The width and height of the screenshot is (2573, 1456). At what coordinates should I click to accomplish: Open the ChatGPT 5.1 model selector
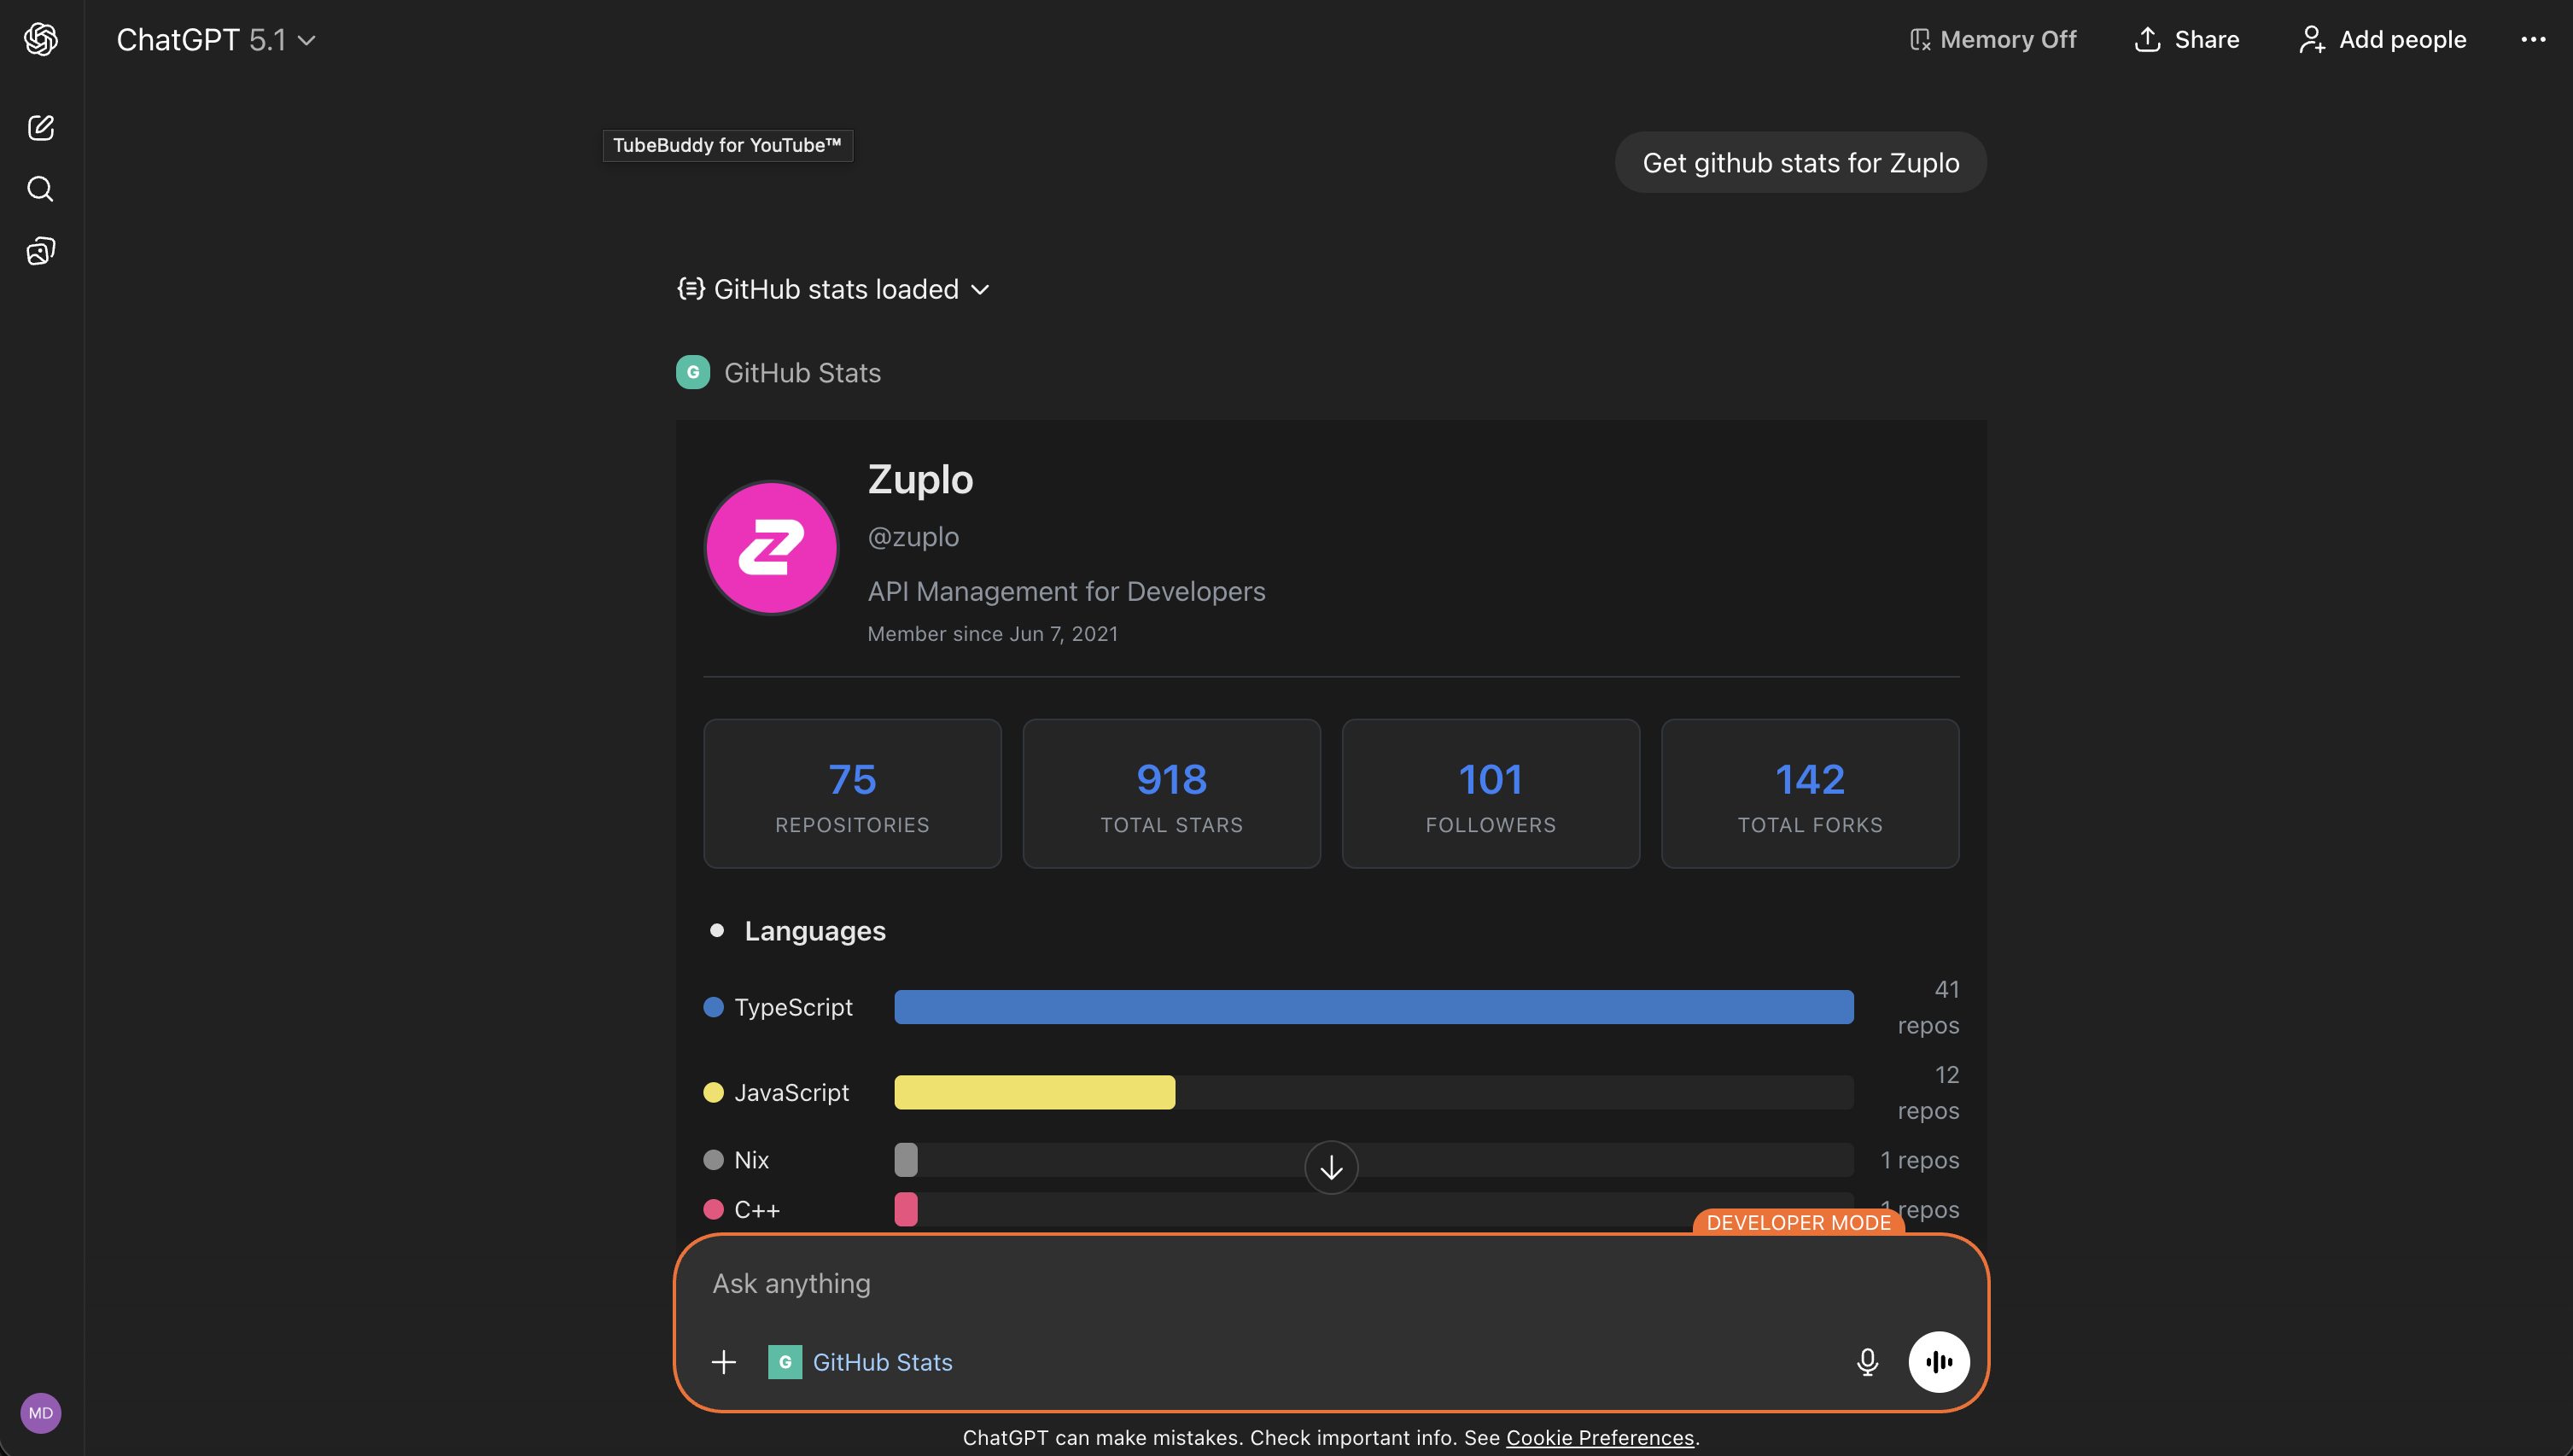[x=214, y=39]
